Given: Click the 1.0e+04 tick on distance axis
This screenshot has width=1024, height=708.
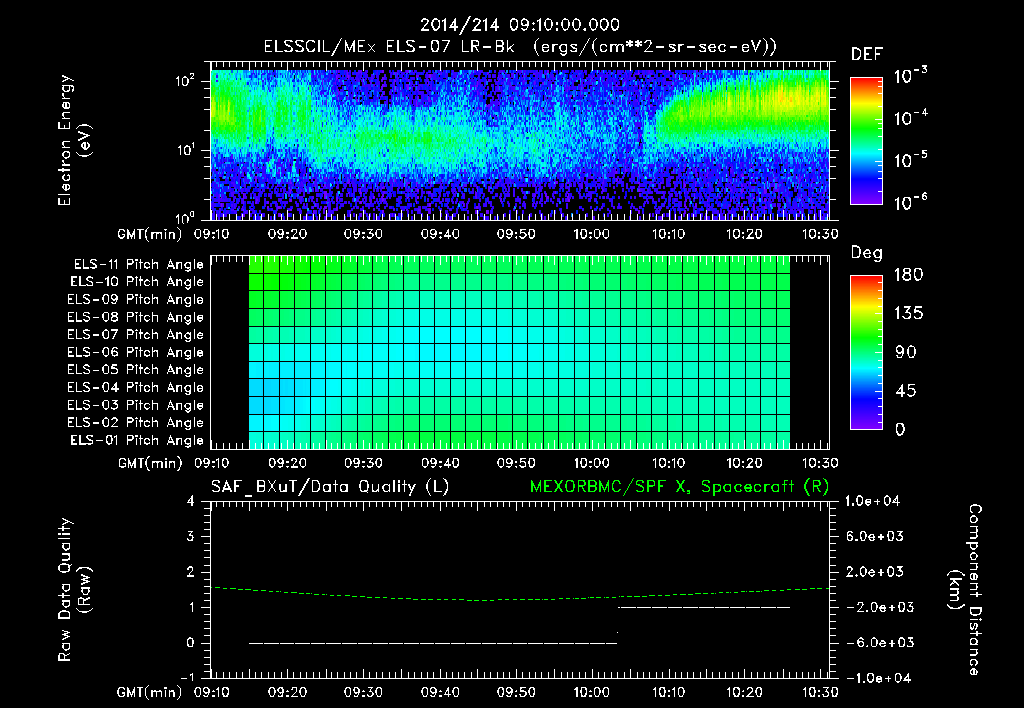Looking at the screenshot, I should click(872, 502).
